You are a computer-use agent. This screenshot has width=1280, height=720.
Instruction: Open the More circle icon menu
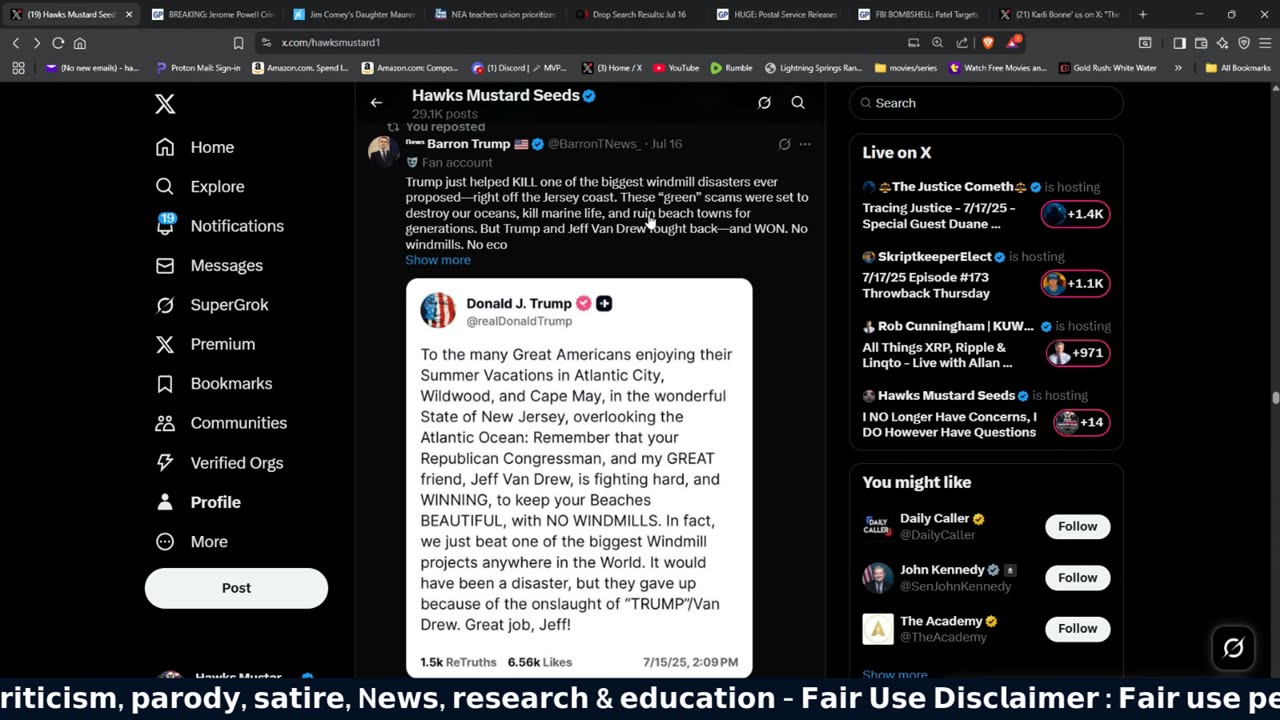(165, 541)
